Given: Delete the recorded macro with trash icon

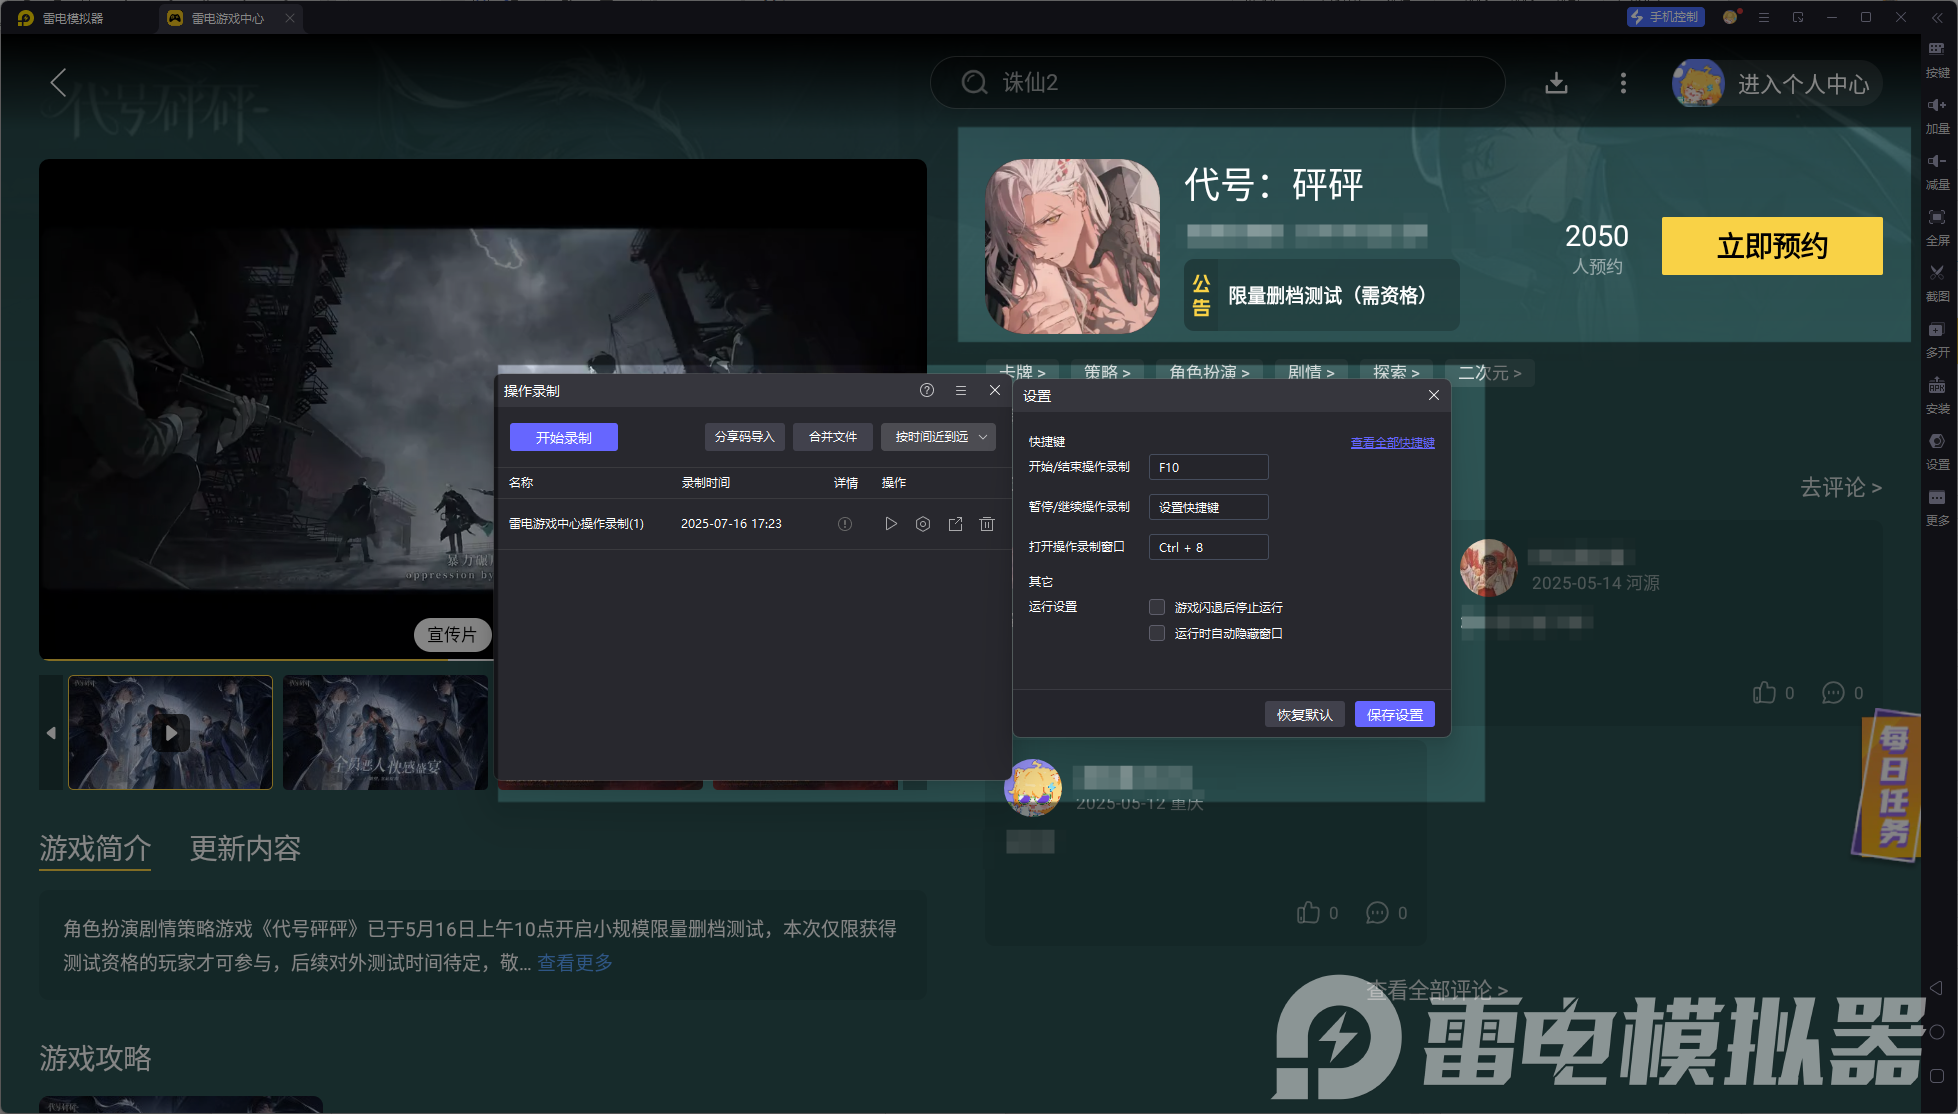Looking at the screenshot, I should click(x=987, y=524).
